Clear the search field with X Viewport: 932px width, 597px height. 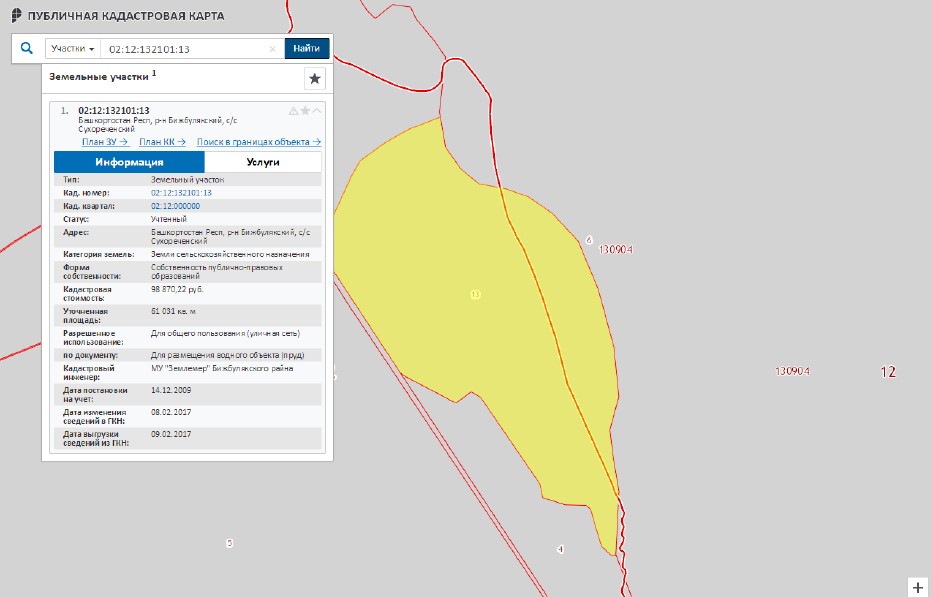(x=273, y=49)
